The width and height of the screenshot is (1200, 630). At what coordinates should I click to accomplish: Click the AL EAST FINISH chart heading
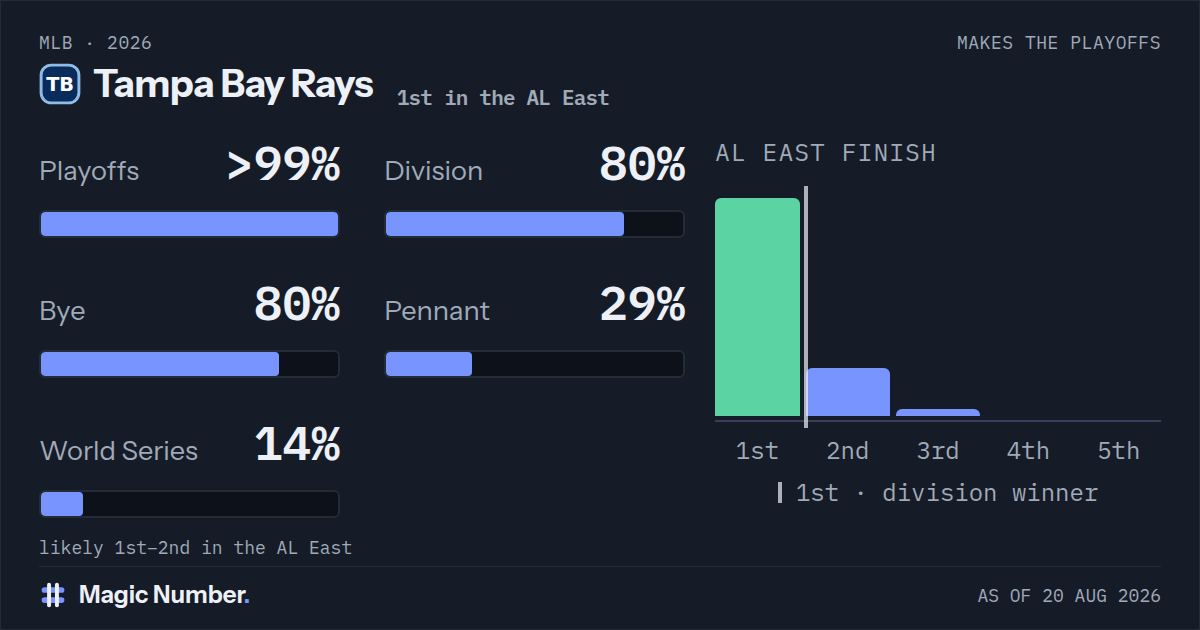tap(826, 153)
